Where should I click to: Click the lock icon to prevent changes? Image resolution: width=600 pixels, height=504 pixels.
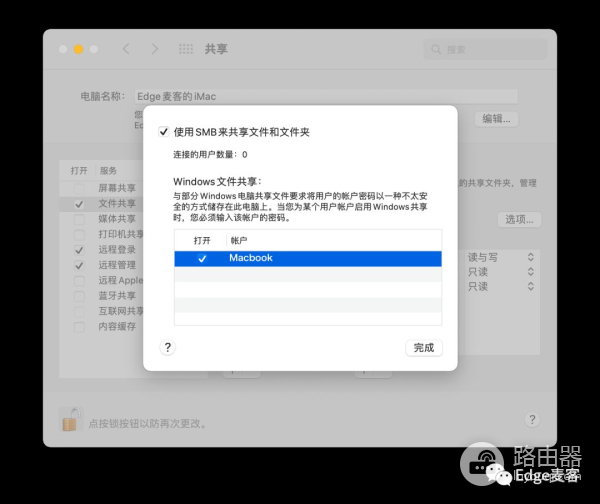point(71,420)
